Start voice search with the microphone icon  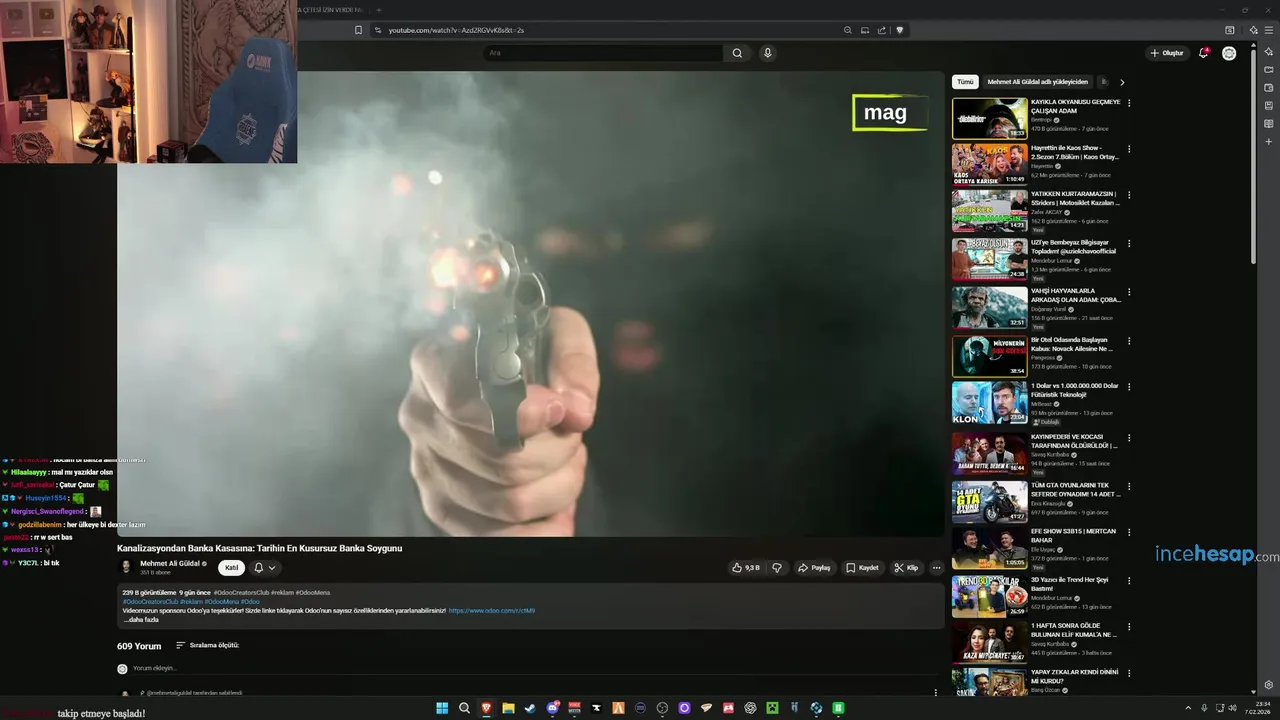(x=767, y=53)
